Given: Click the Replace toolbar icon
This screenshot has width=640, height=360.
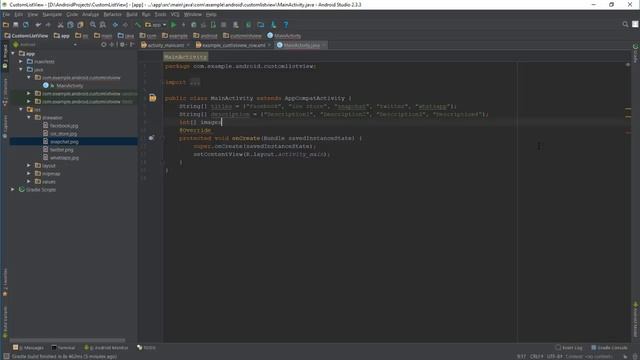Looking at the screenshot, I should tap(102, 25).
